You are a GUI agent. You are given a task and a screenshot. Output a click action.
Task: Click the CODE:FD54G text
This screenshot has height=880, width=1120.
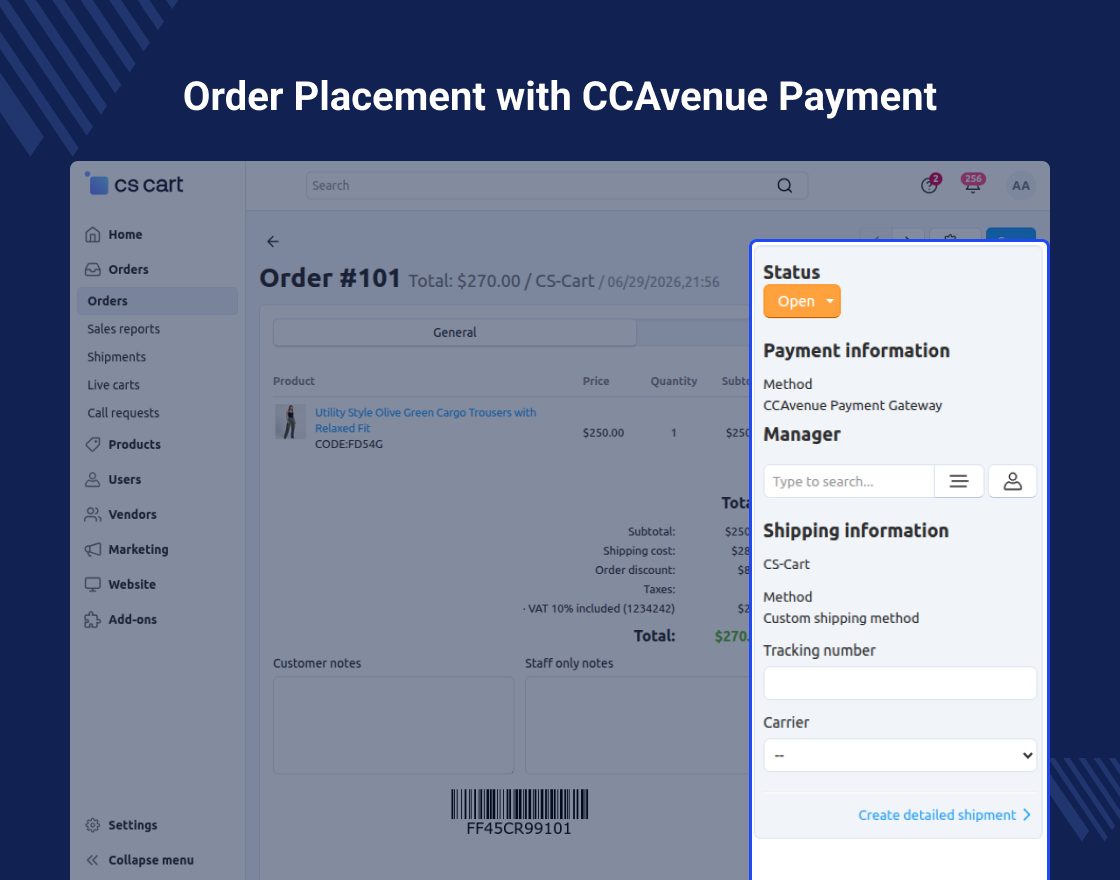click(349, 444)
